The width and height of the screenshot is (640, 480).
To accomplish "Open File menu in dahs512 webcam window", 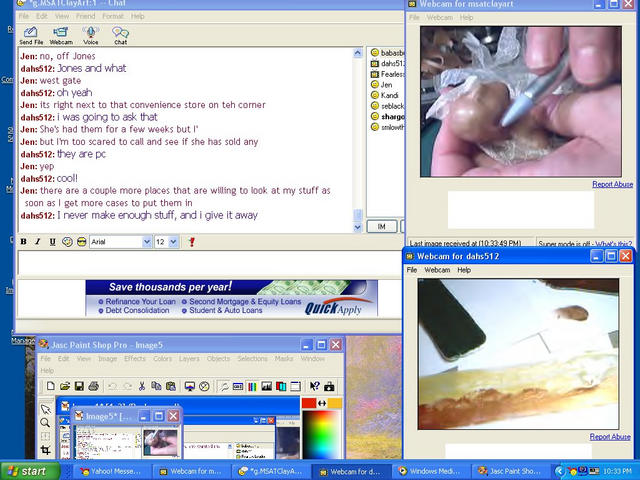I will pyautogui.click(x=412, y=270).
